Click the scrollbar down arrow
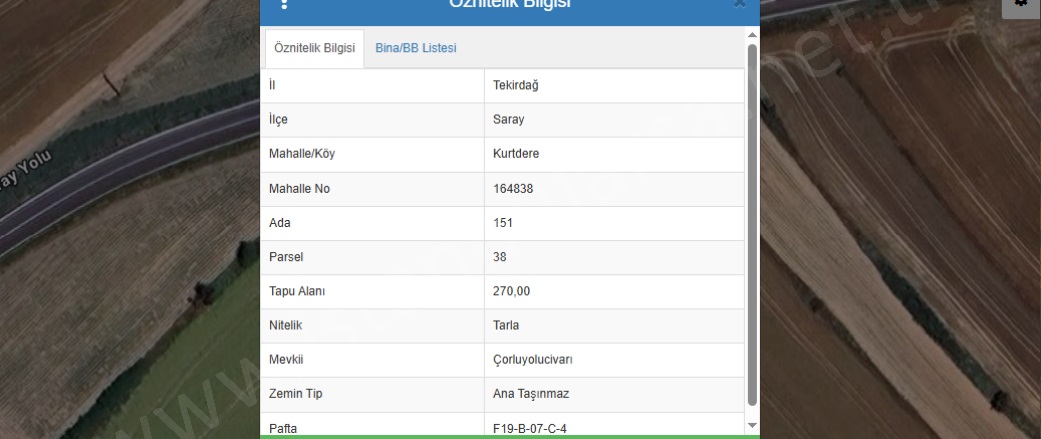1041x439 pixels. point(752,426)
